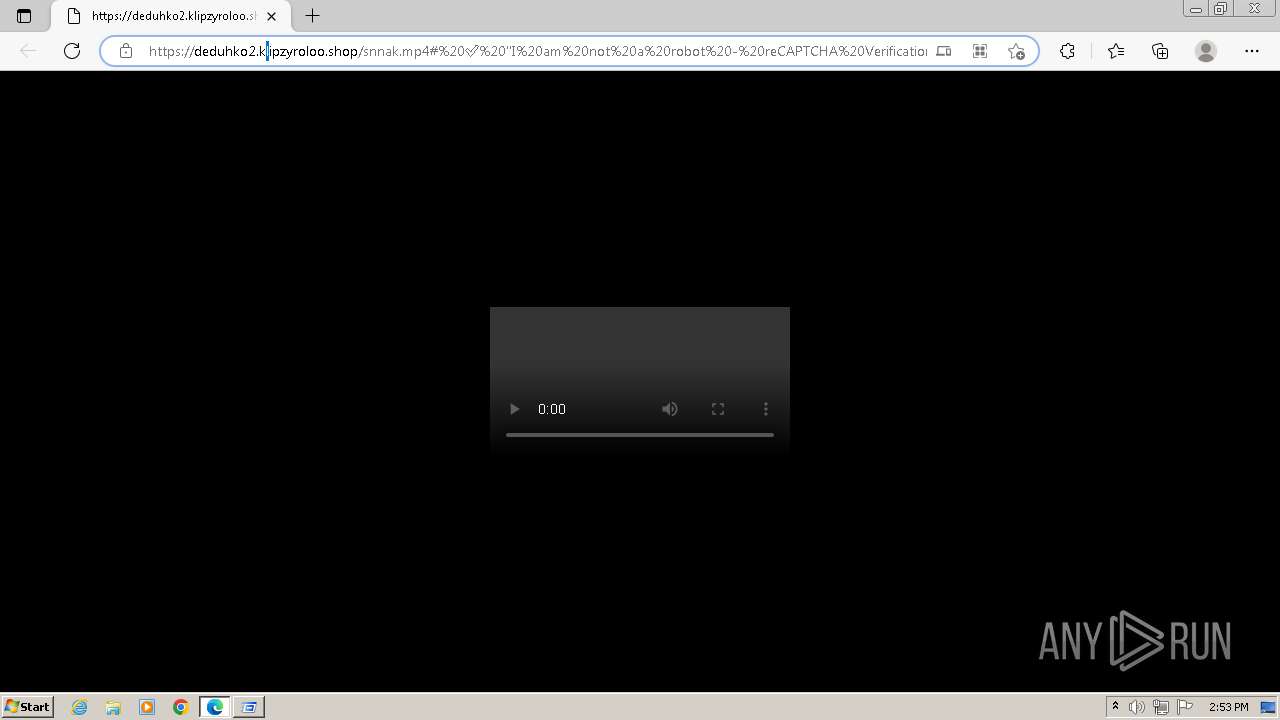1280x720 pixels.
Task: Open the Favorites list icon
Action: [x=1116, y=51]
